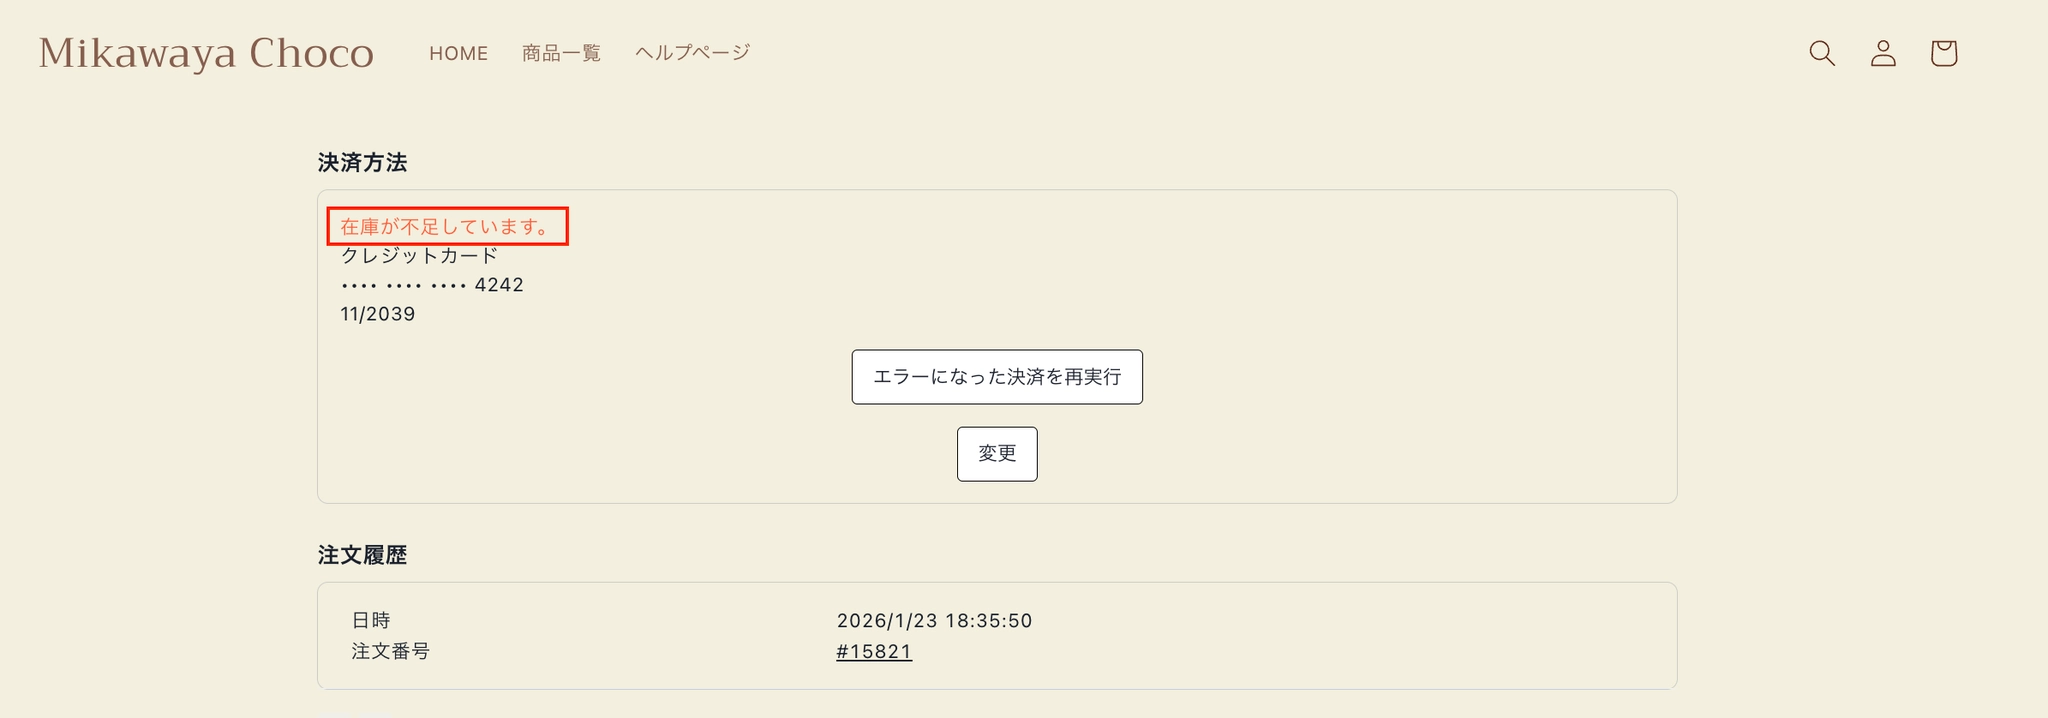
Task: Open the shopping cart icon
Action: point(1943,53)
